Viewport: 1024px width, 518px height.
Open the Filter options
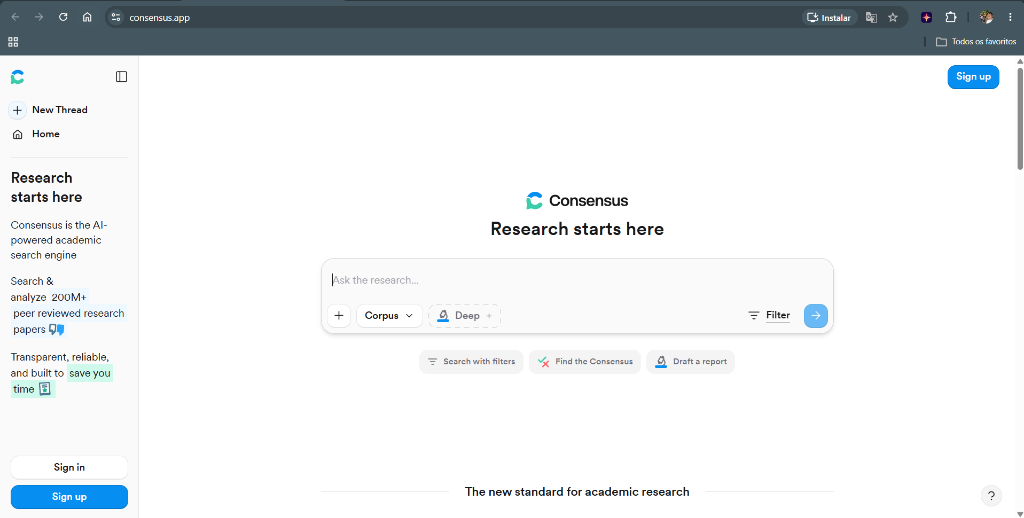coord(769,316)
